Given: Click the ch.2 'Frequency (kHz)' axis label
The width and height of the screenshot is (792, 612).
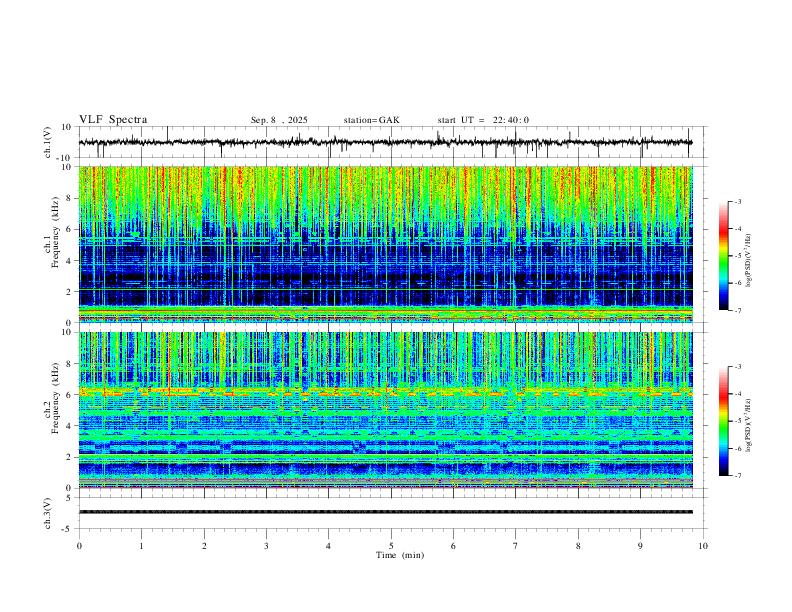Looking at the screenshot, I should (x=56, y=398).
